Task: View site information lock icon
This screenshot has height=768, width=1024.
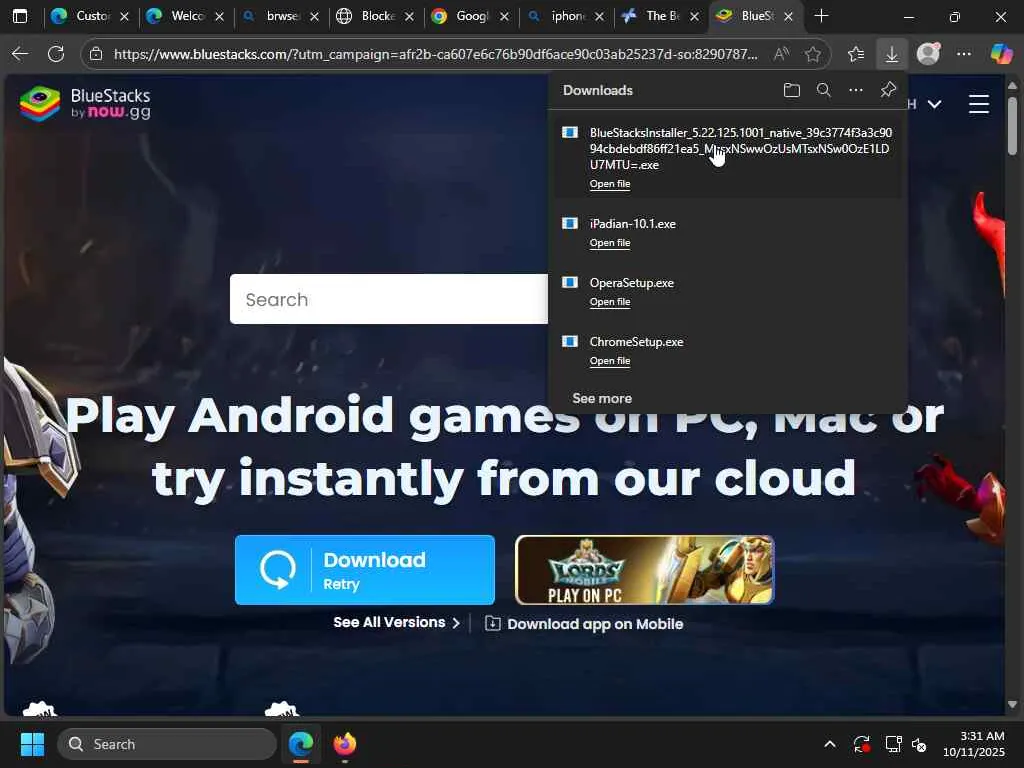Action: 96,54
